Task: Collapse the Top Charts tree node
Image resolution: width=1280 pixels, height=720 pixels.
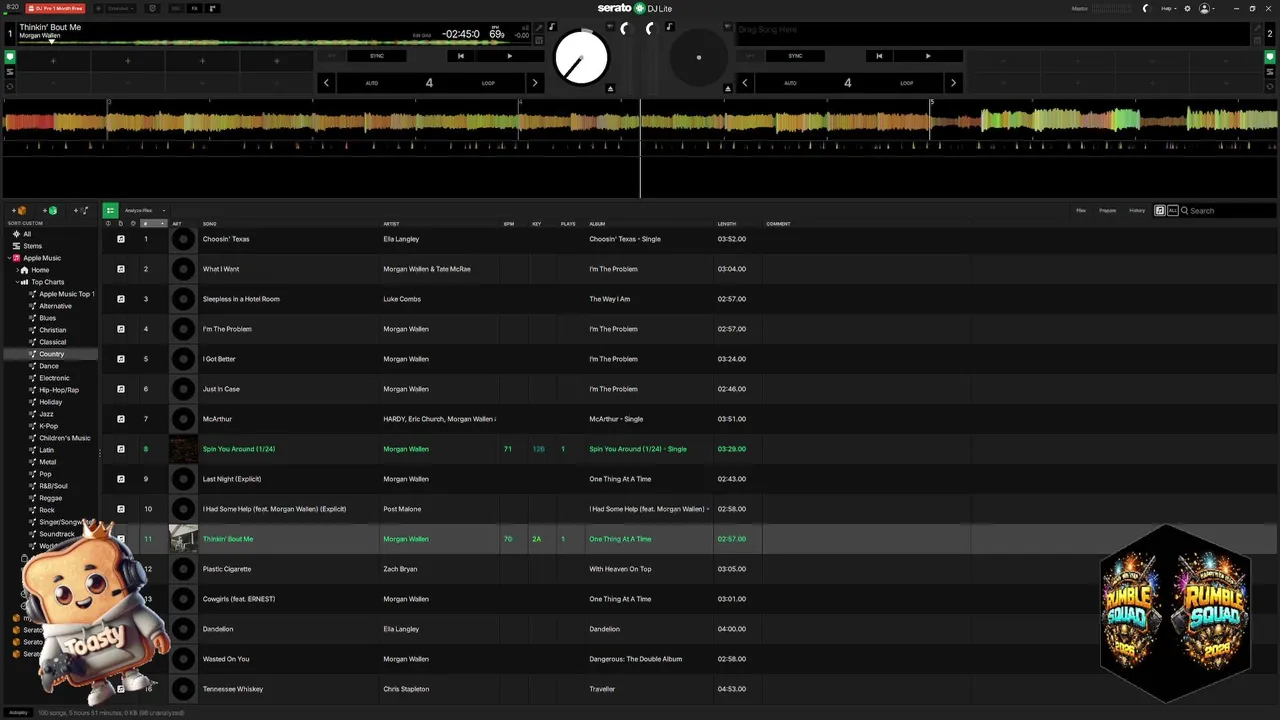Action: [x=17, y=282]
